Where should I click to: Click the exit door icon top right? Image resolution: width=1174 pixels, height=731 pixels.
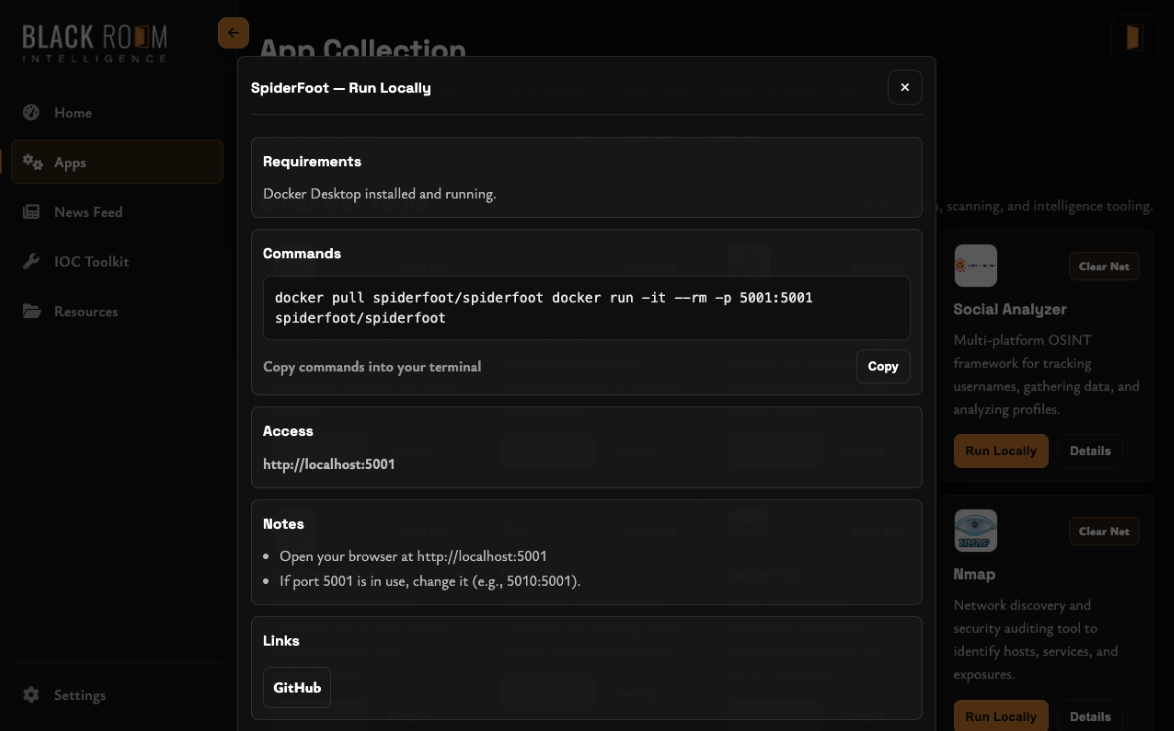(1135, 36)
